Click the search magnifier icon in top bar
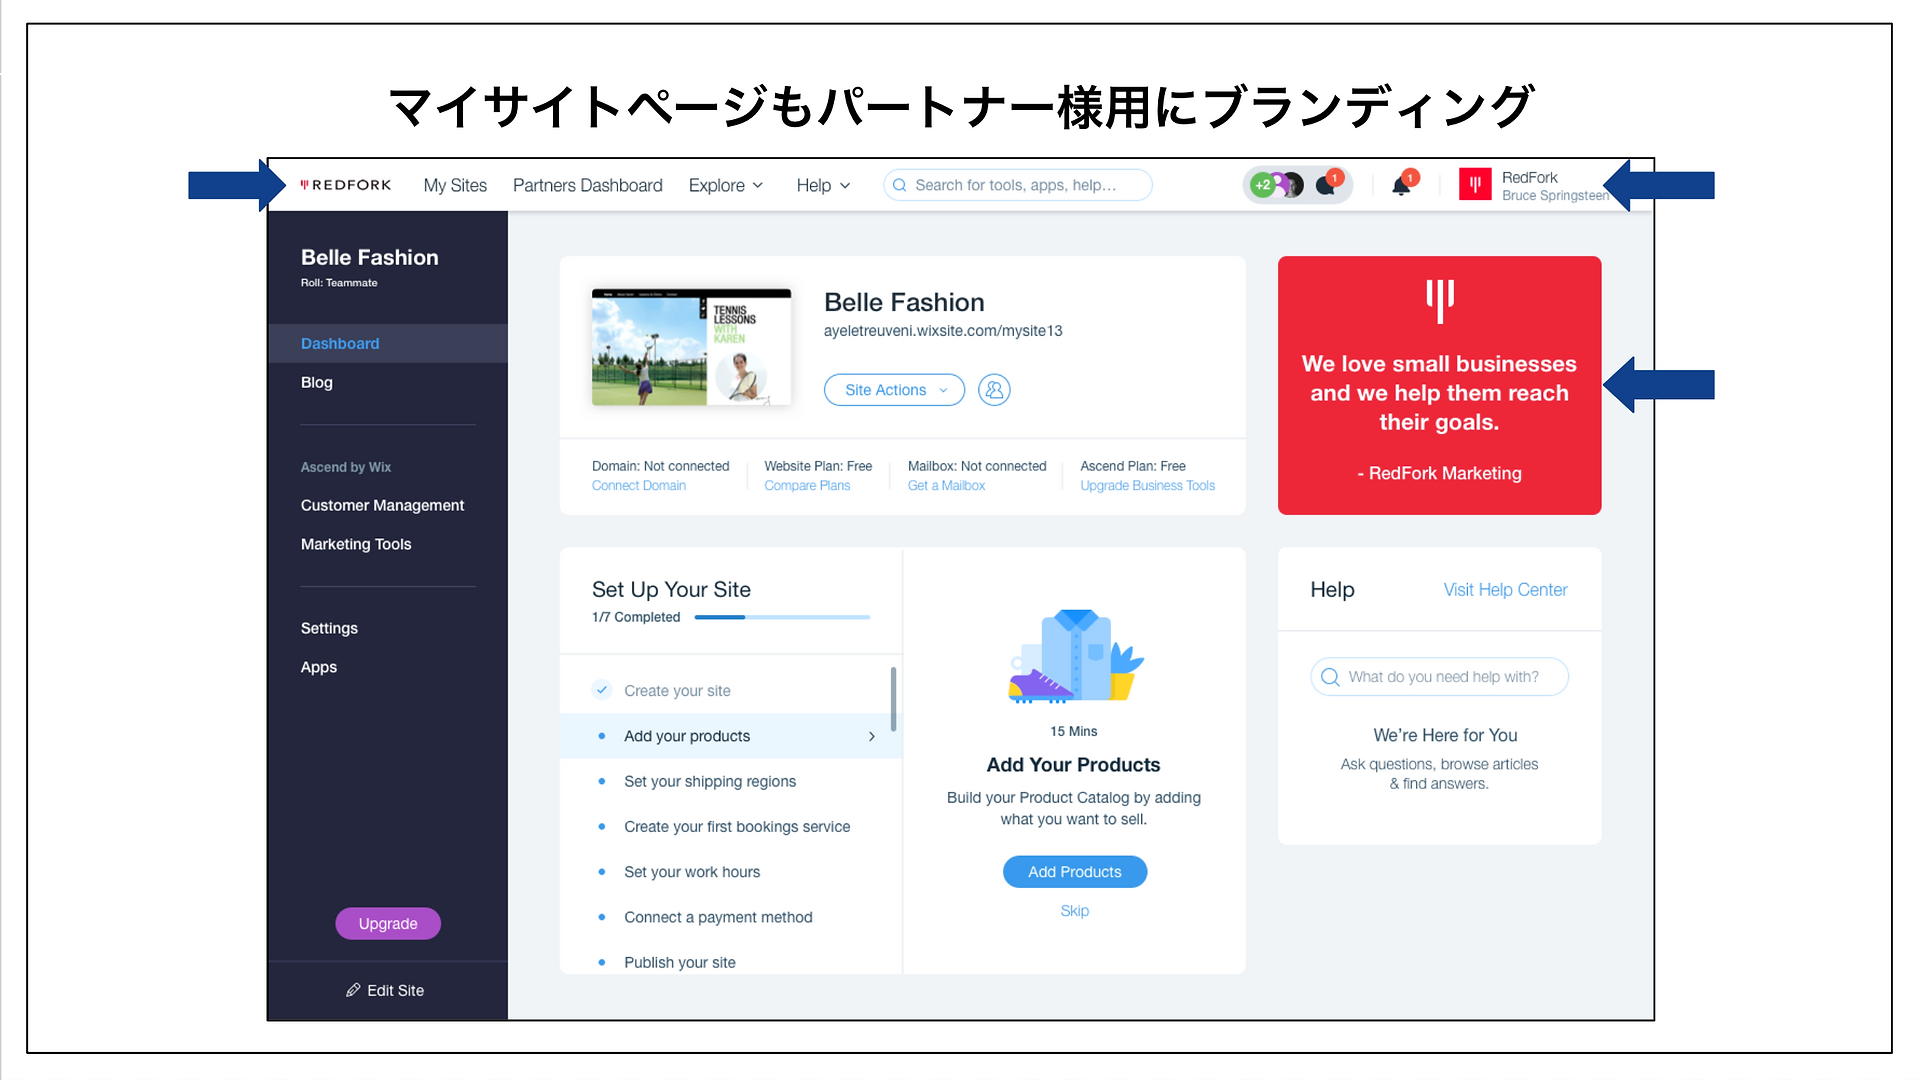This screenshot has height=1080, width=1920. [899, 185]
